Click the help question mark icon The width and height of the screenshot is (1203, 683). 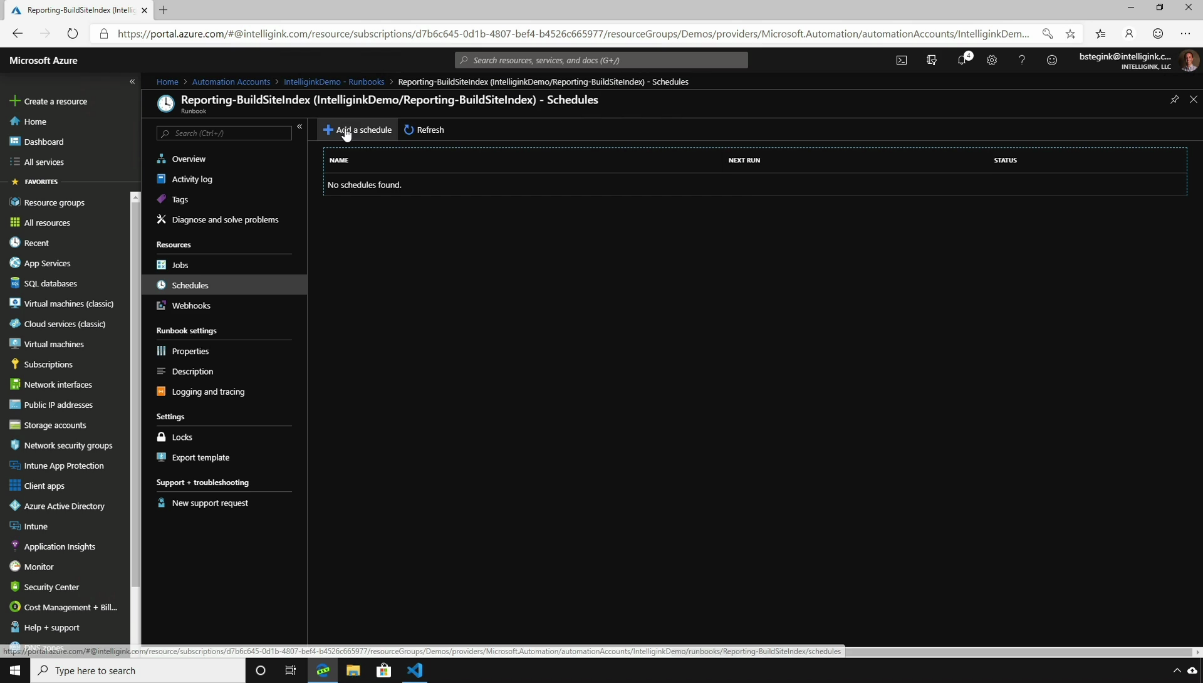(1021, 60)
